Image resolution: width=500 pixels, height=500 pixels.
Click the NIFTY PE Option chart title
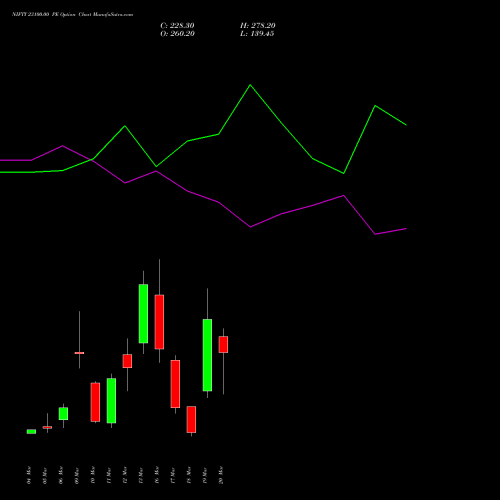coord(72,14)
